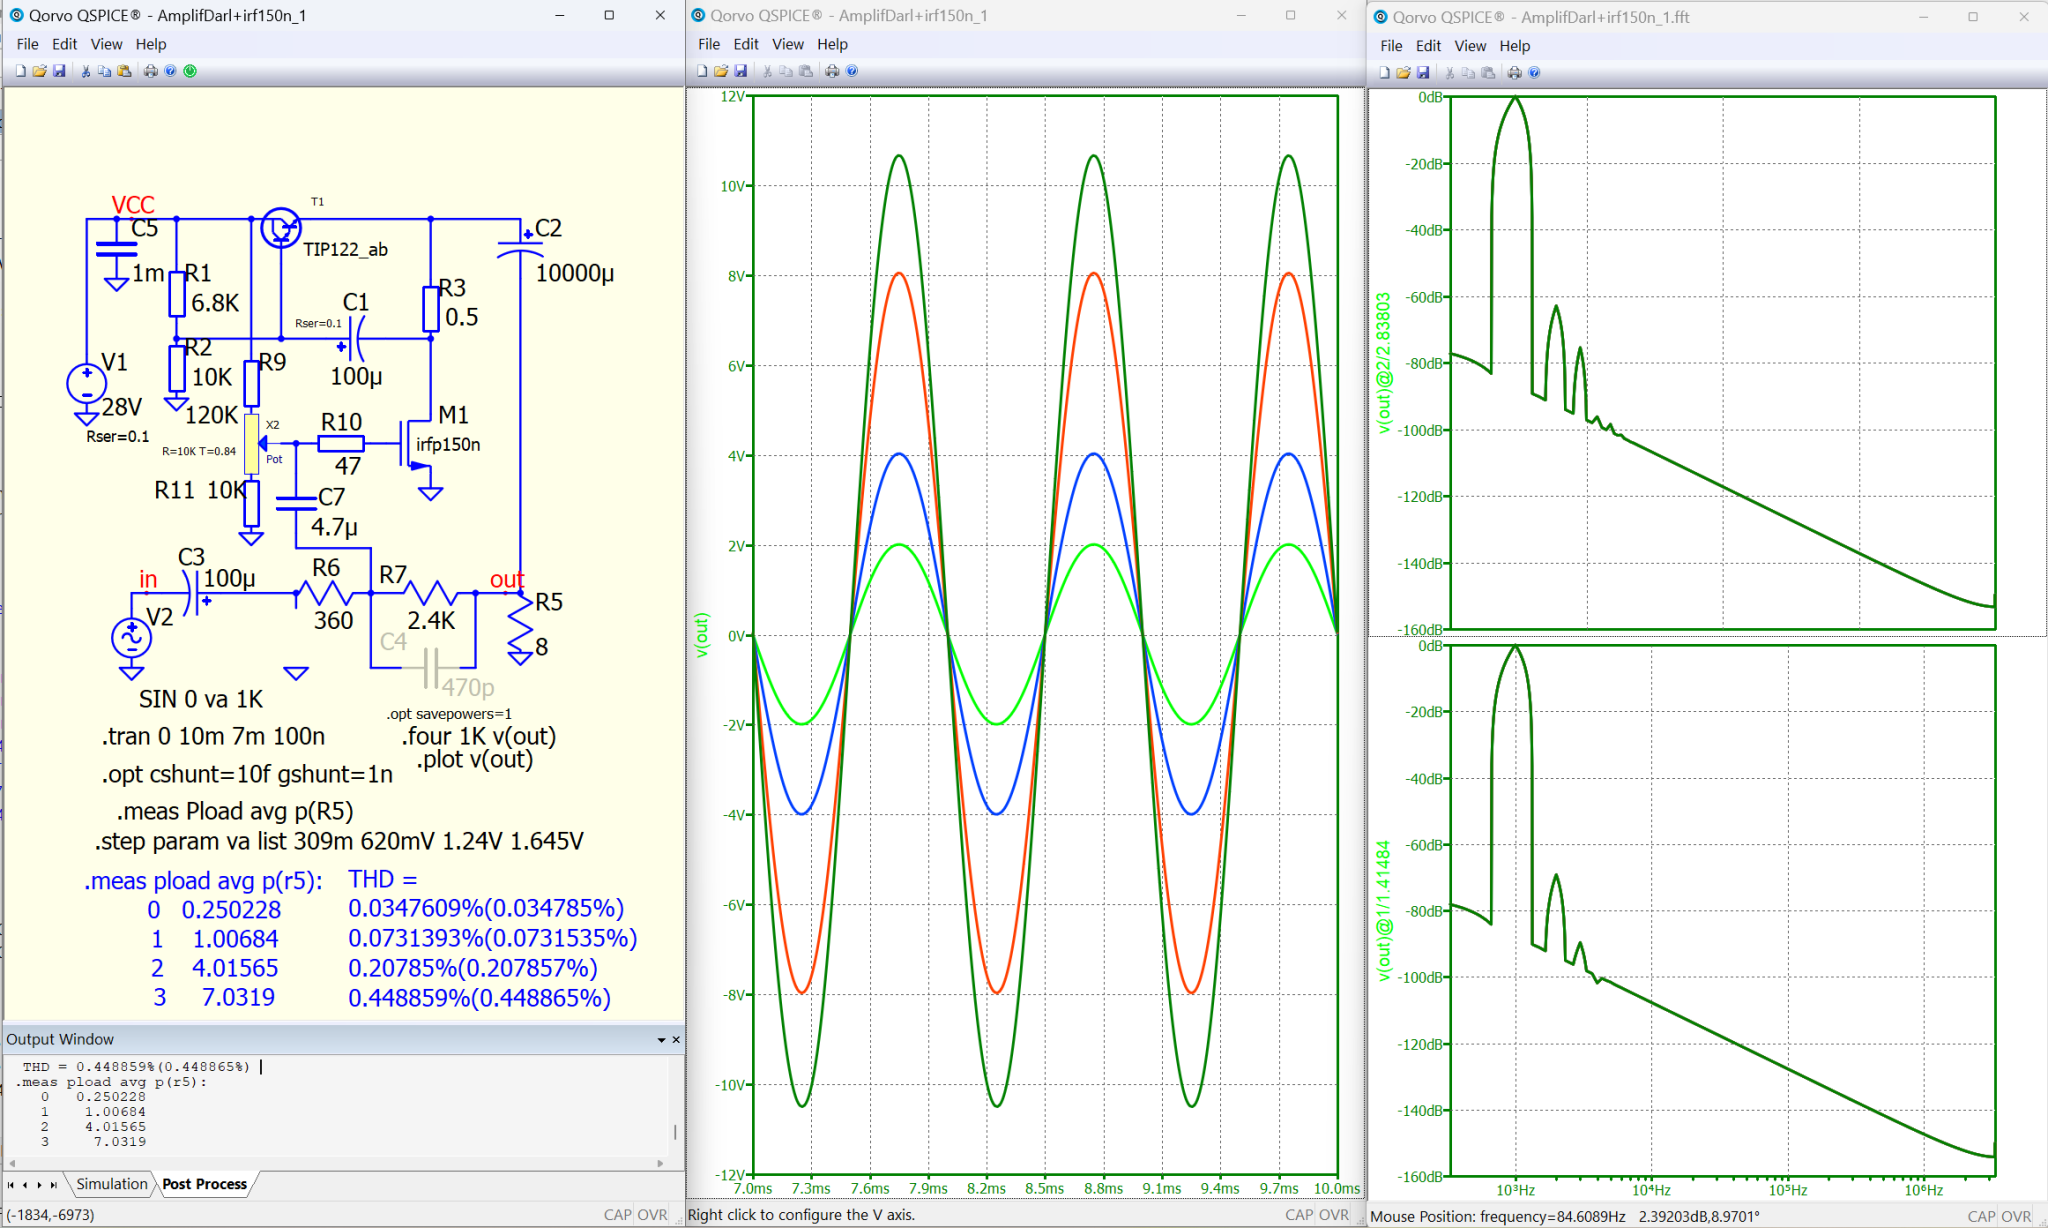This screenshot has width=2048, height=1228.
Task: Click Help icon in FFT window
Action: [x=1534, y=73]
